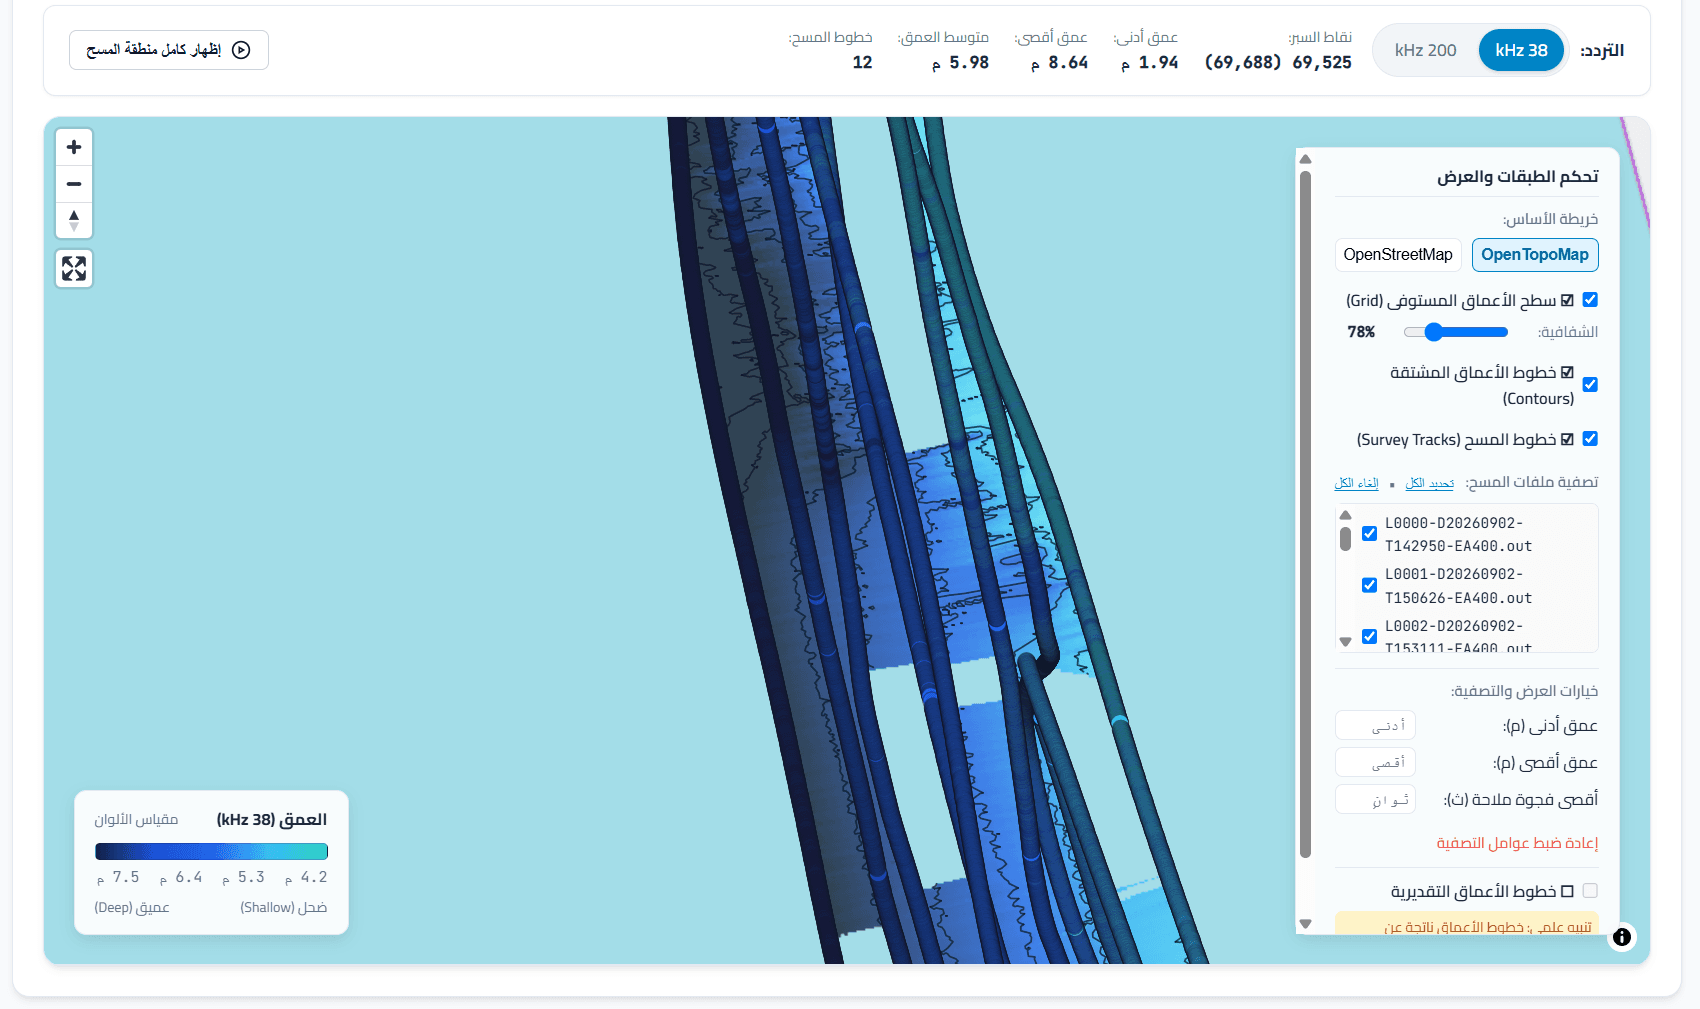Select 200 kHz frequency

coord(1425,50)
